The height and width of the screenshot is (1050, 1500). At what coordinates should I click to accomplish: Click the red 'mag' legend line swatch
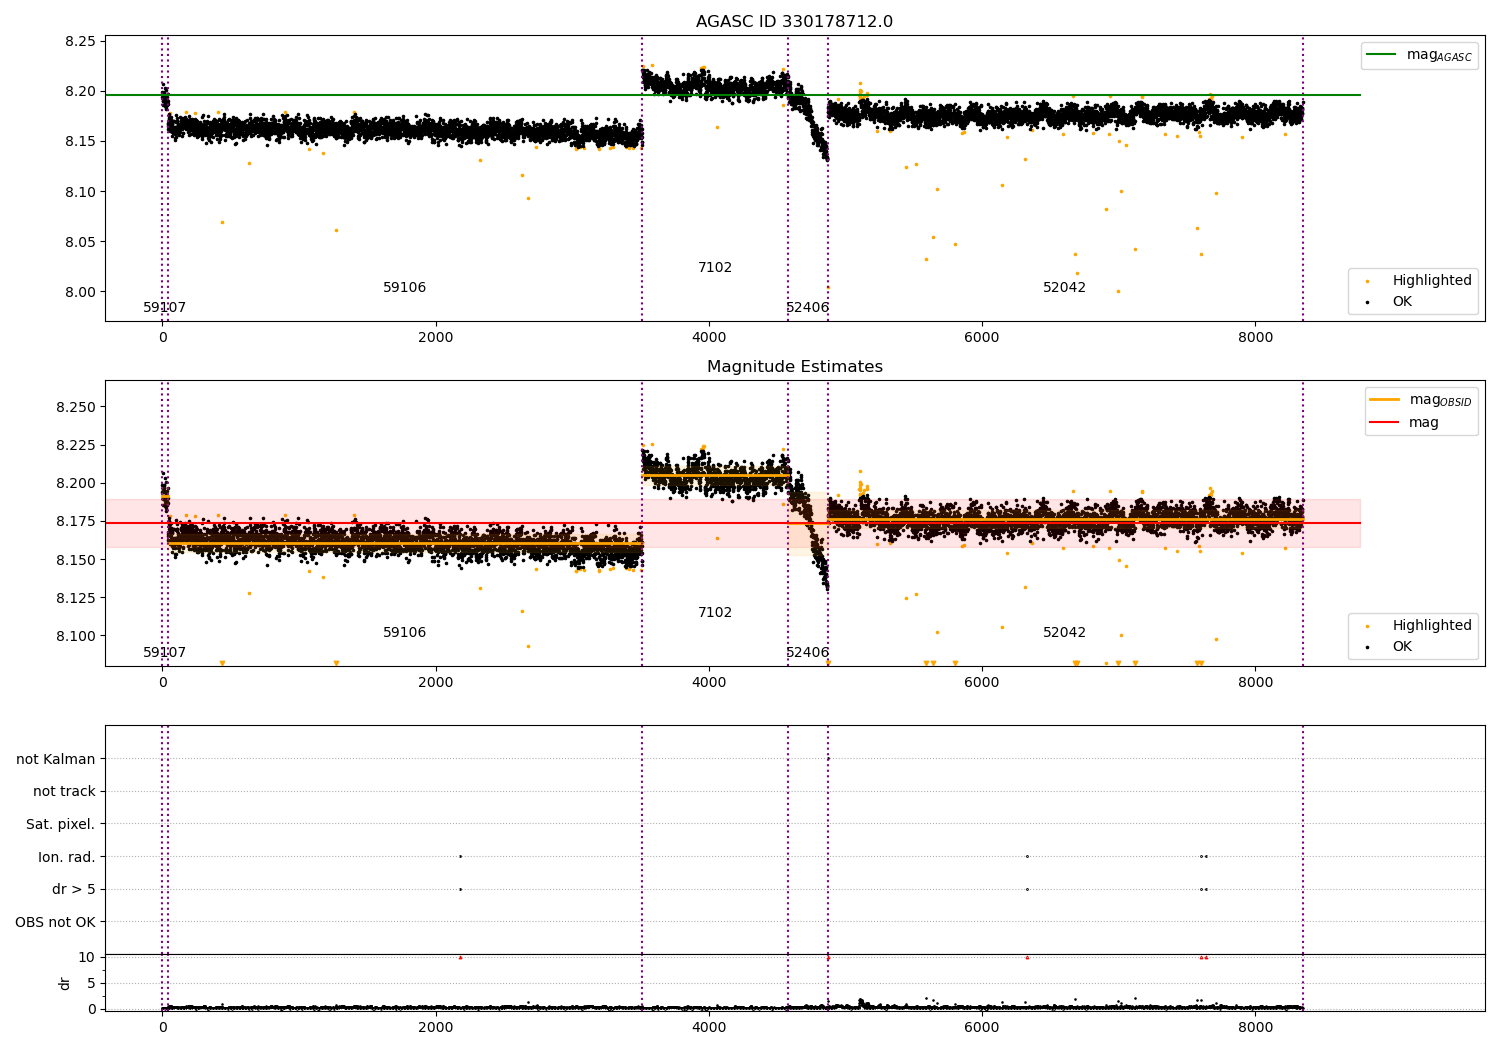point(1385,423)
